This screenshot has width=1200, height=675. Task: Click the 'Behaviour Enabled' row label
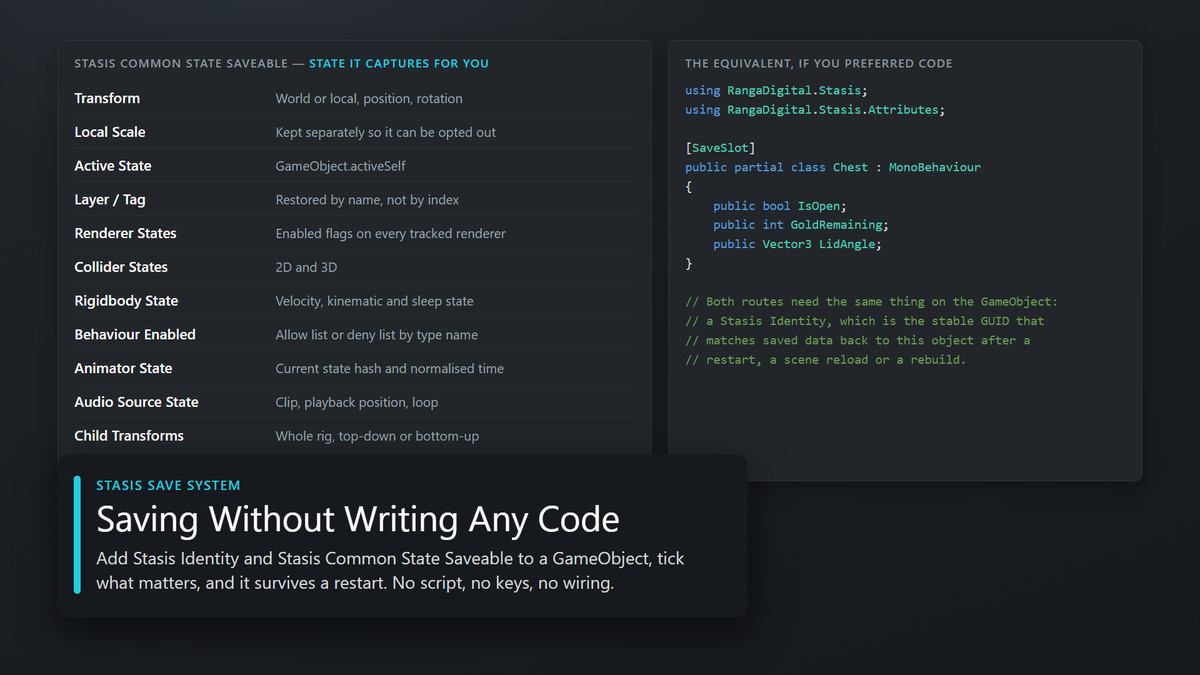click(x=135, y=335)
